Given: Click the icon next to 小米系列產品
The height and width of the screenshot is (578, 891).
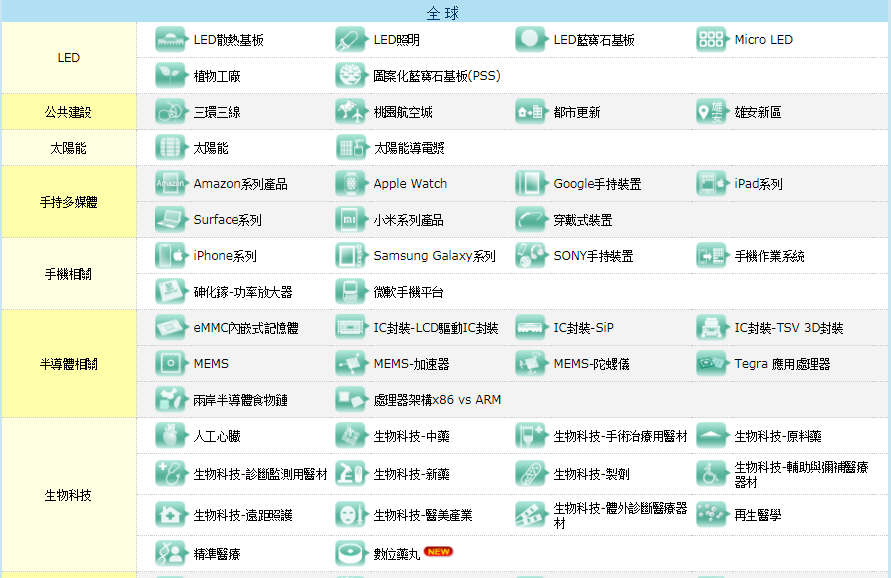Looking at the screenshot, I should 351,220.
